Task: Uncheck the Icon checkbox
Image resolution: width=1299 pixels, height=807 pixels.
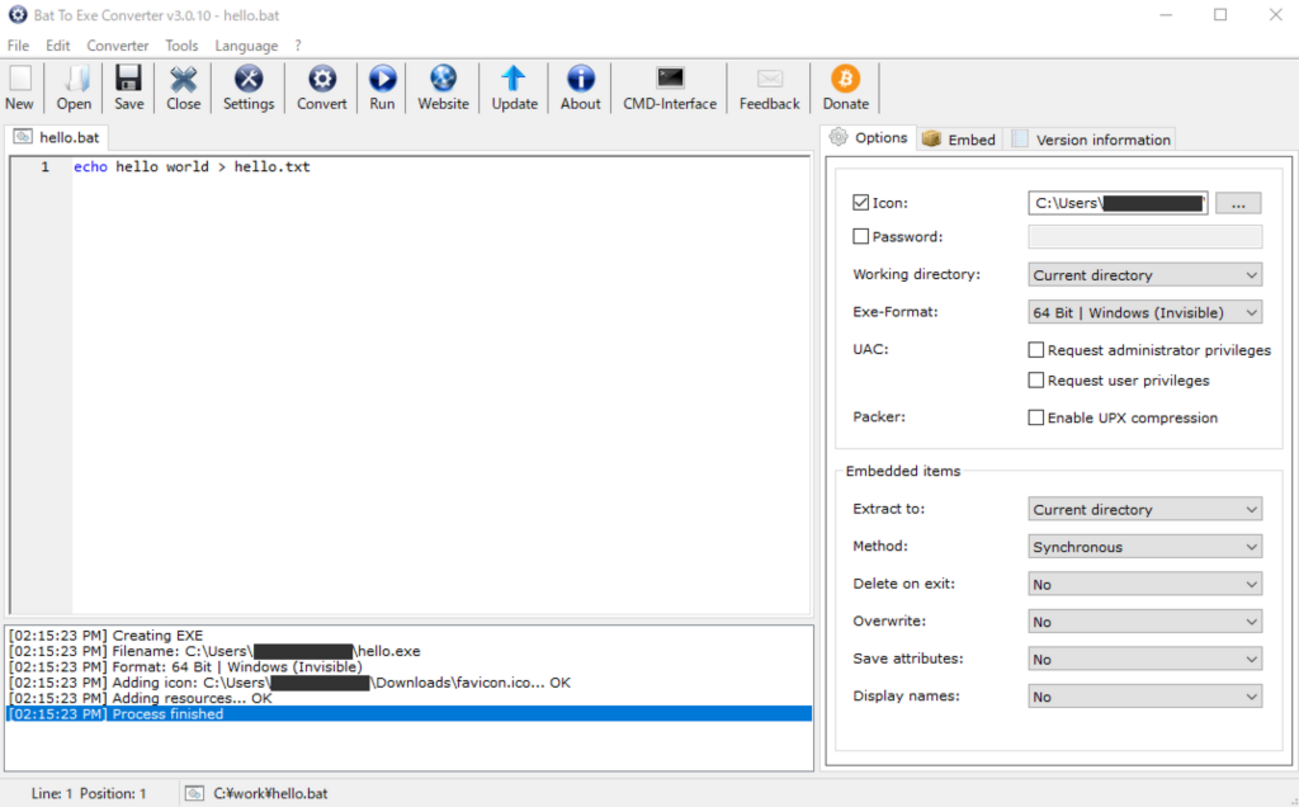Action: pos(860,203)
